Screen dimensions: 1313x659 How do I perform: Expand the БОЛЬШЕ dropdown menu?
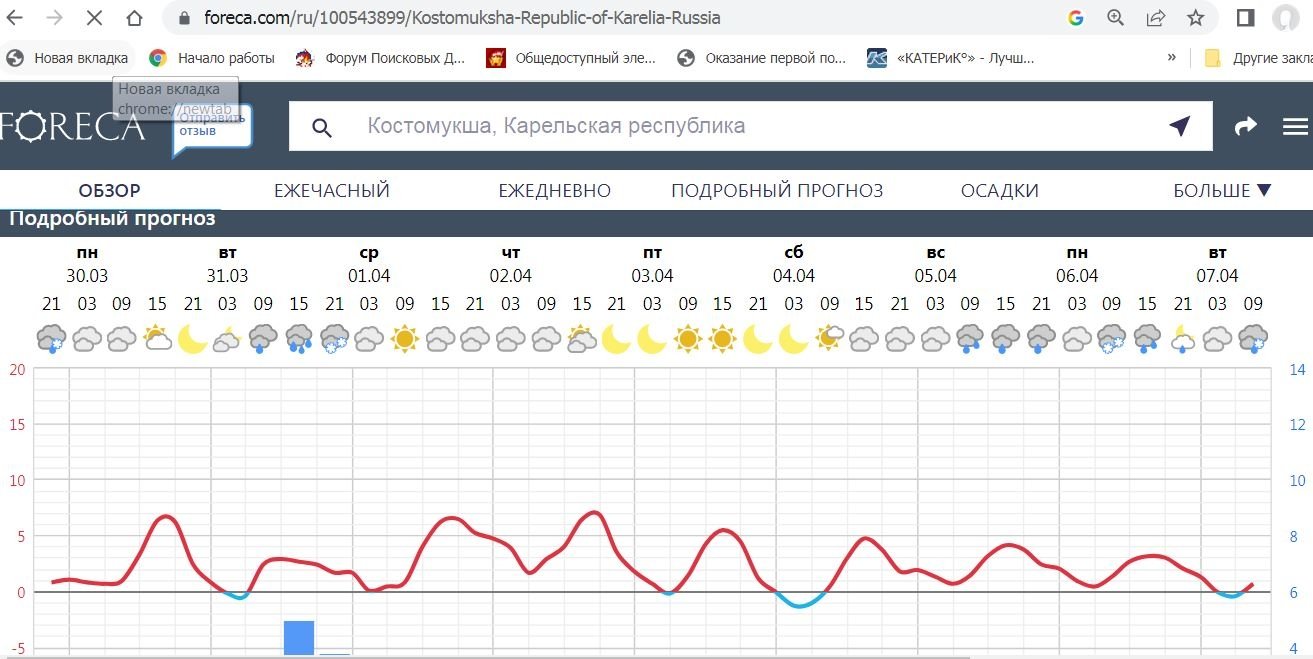pos(1221,190)
